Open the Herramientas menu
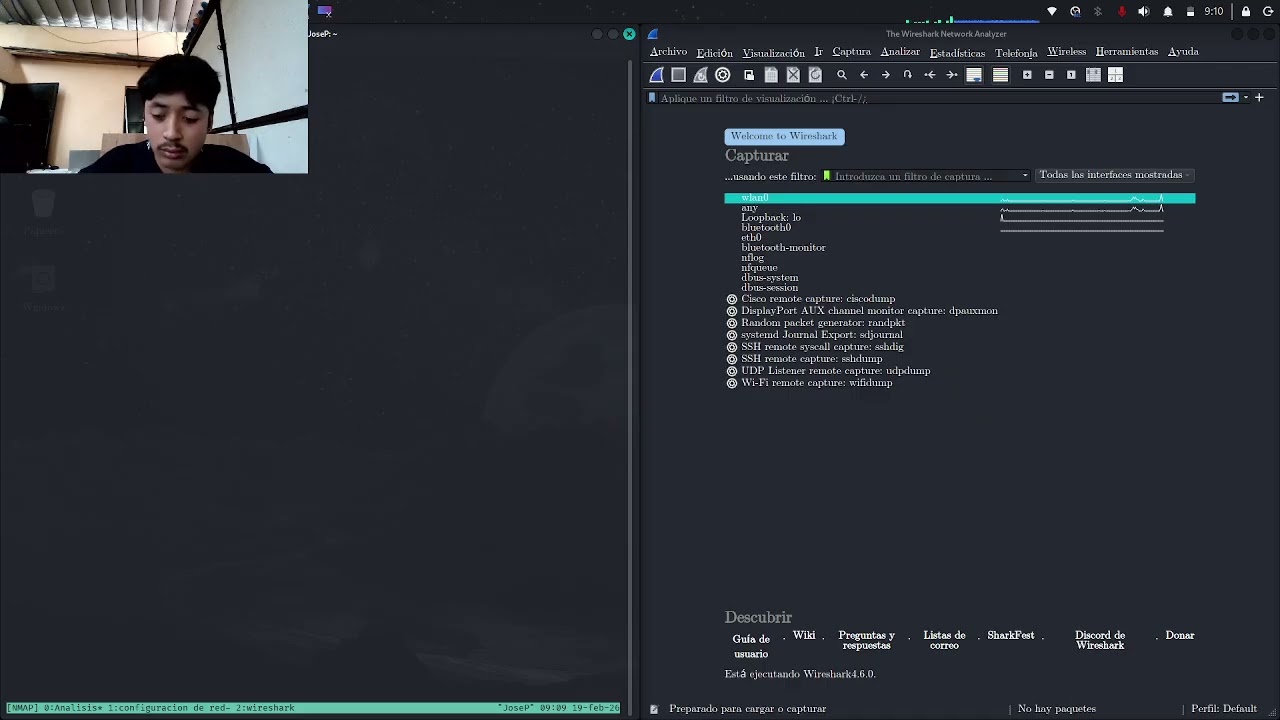This screenshot has width=1280, height=720. (1126, 52)
